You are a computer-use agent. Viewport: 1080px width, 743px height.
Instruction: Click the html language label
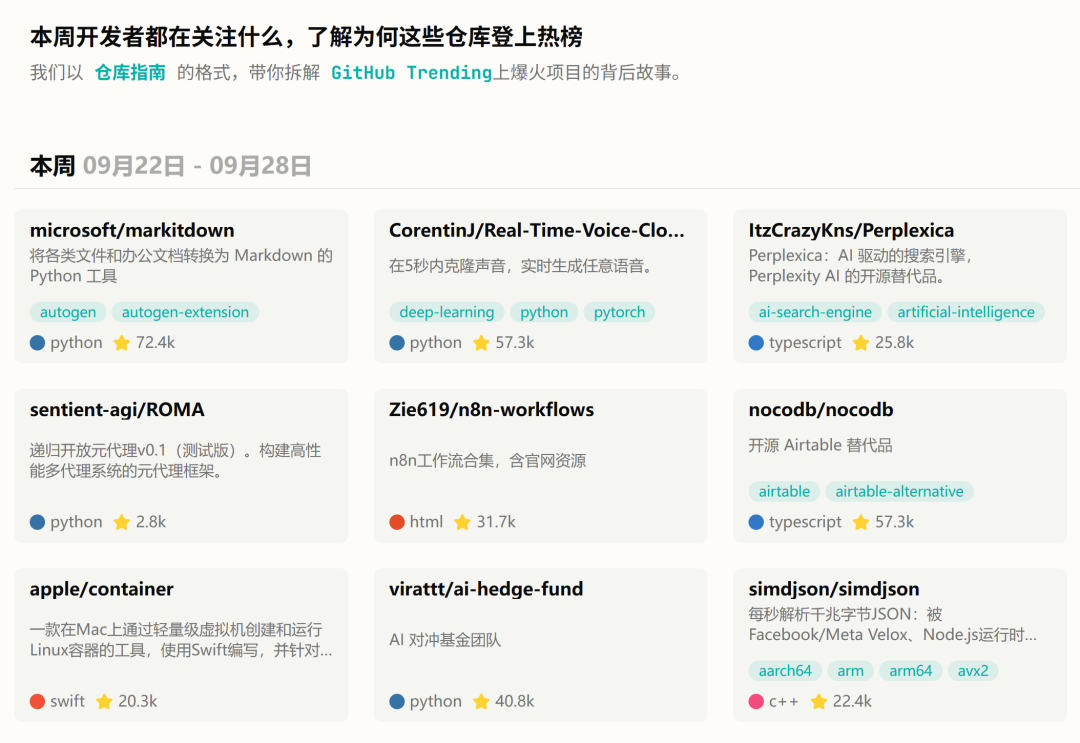tap(426, 522)
